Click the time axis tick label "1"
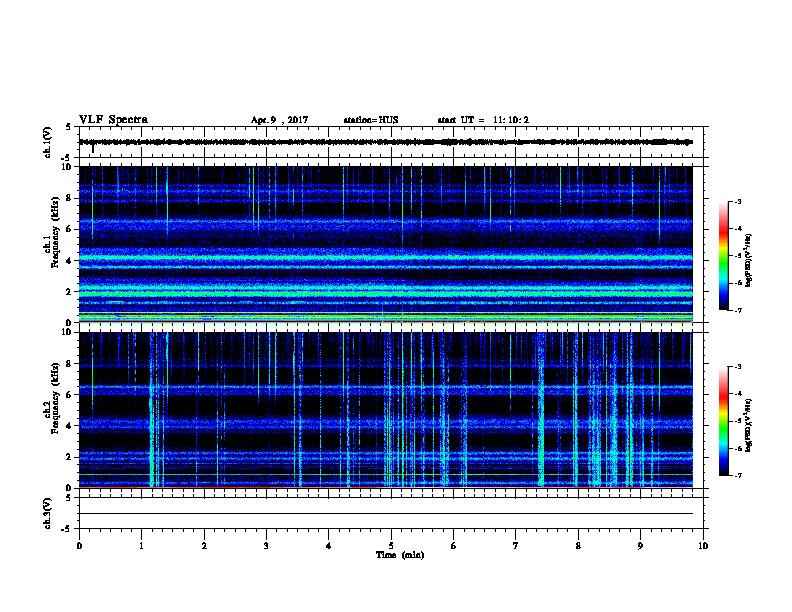Image resolution: width=792 pixels, height=612 pixels. [x=141, y=546]
